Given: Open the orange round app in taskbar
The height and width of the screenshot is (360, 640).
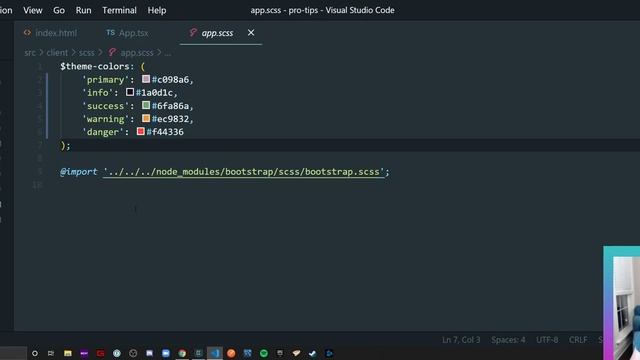Looking at the screenshot, I should point(231,353).
